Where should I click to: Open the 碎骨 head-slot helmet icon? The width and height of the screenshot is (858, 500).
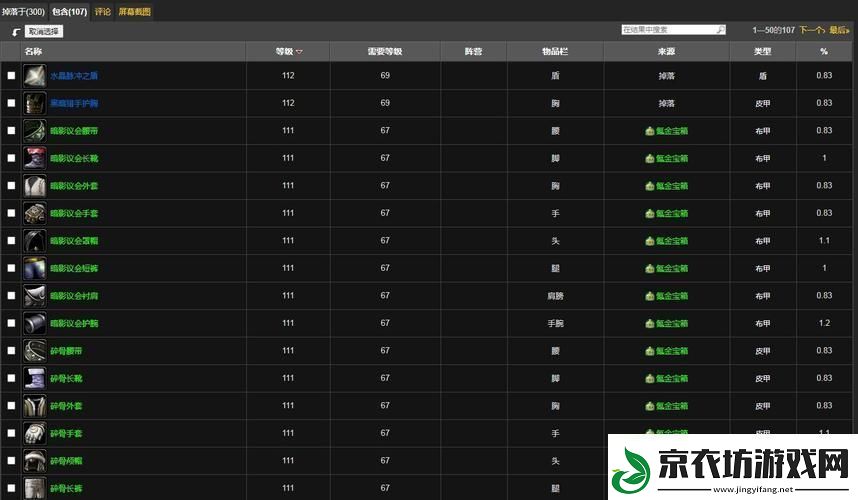point(34,461)
